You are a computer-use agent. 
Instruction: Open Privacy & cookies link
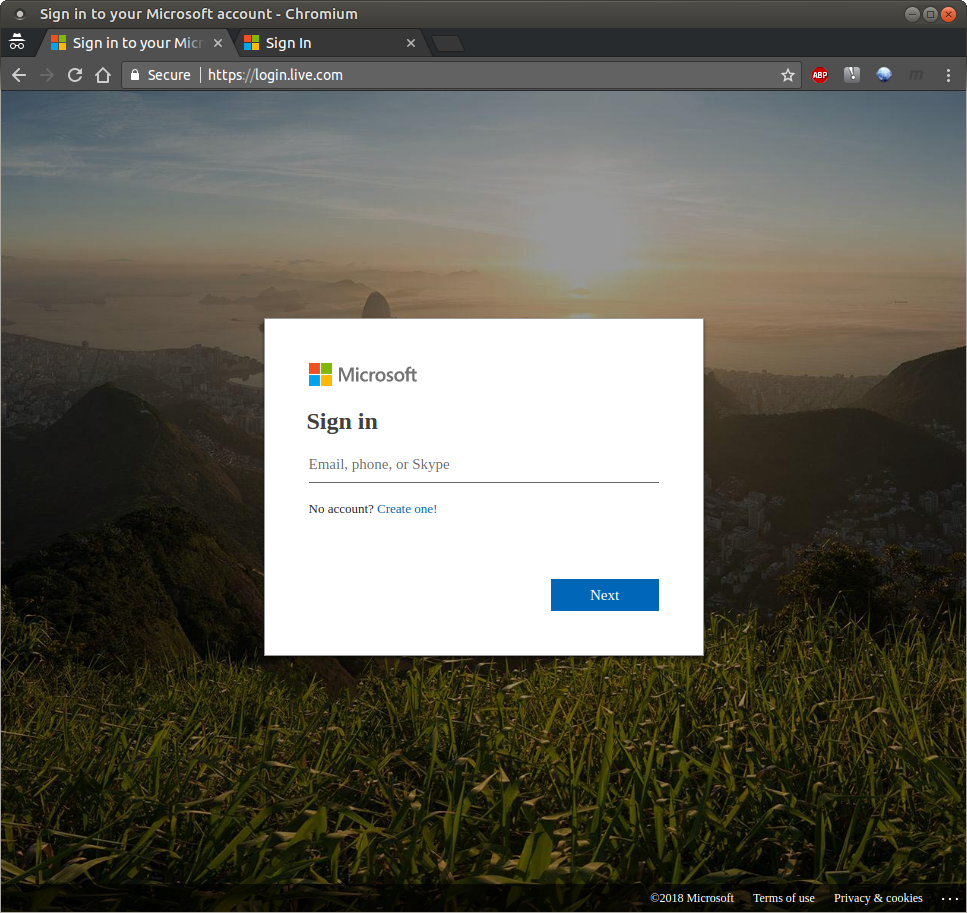(878, 898)
